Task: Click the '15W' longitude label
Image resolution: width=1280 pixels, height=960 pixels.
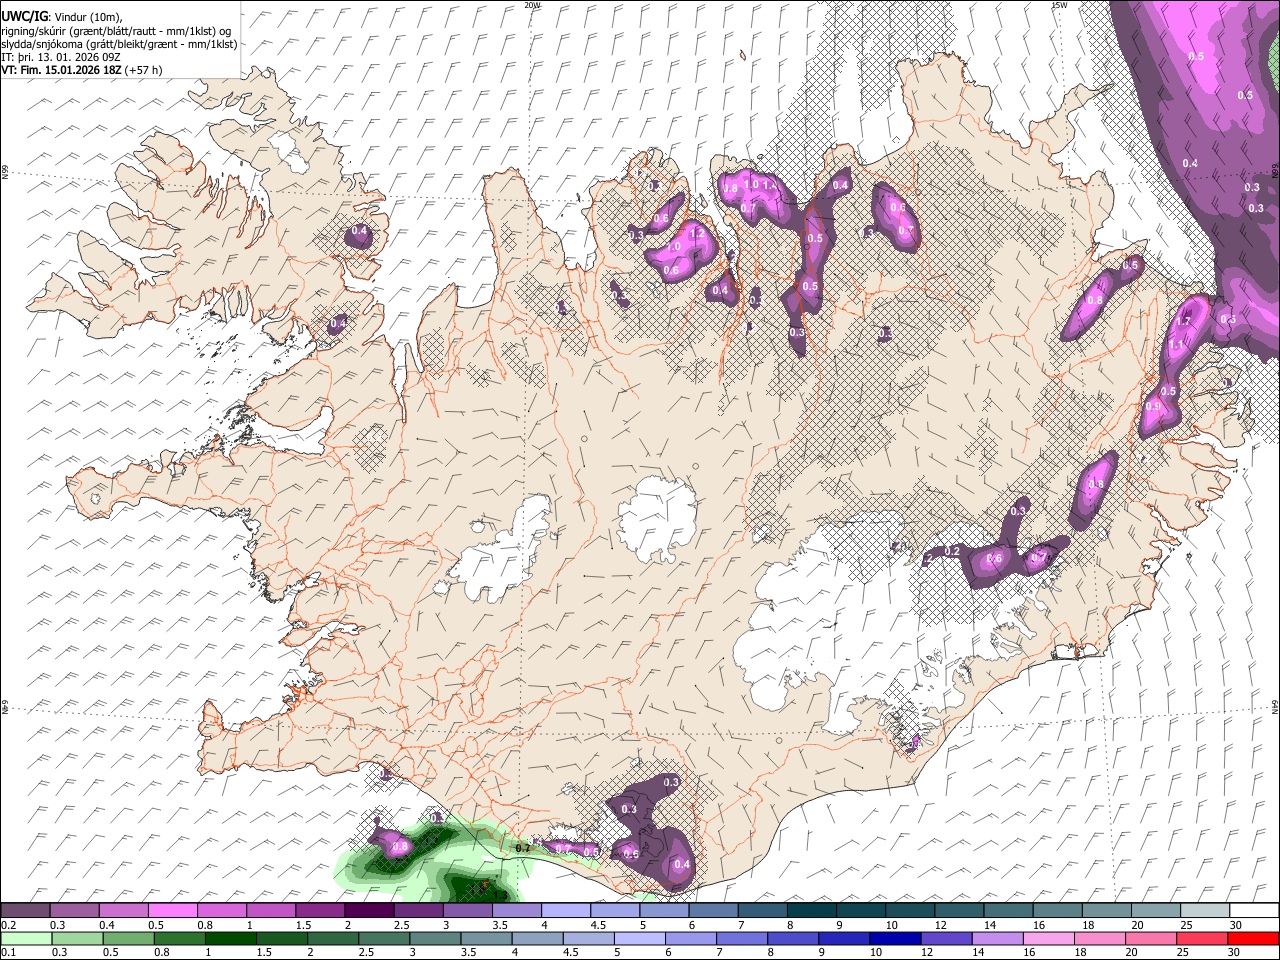Action: pyautogui.click(x=1058, y=5)
